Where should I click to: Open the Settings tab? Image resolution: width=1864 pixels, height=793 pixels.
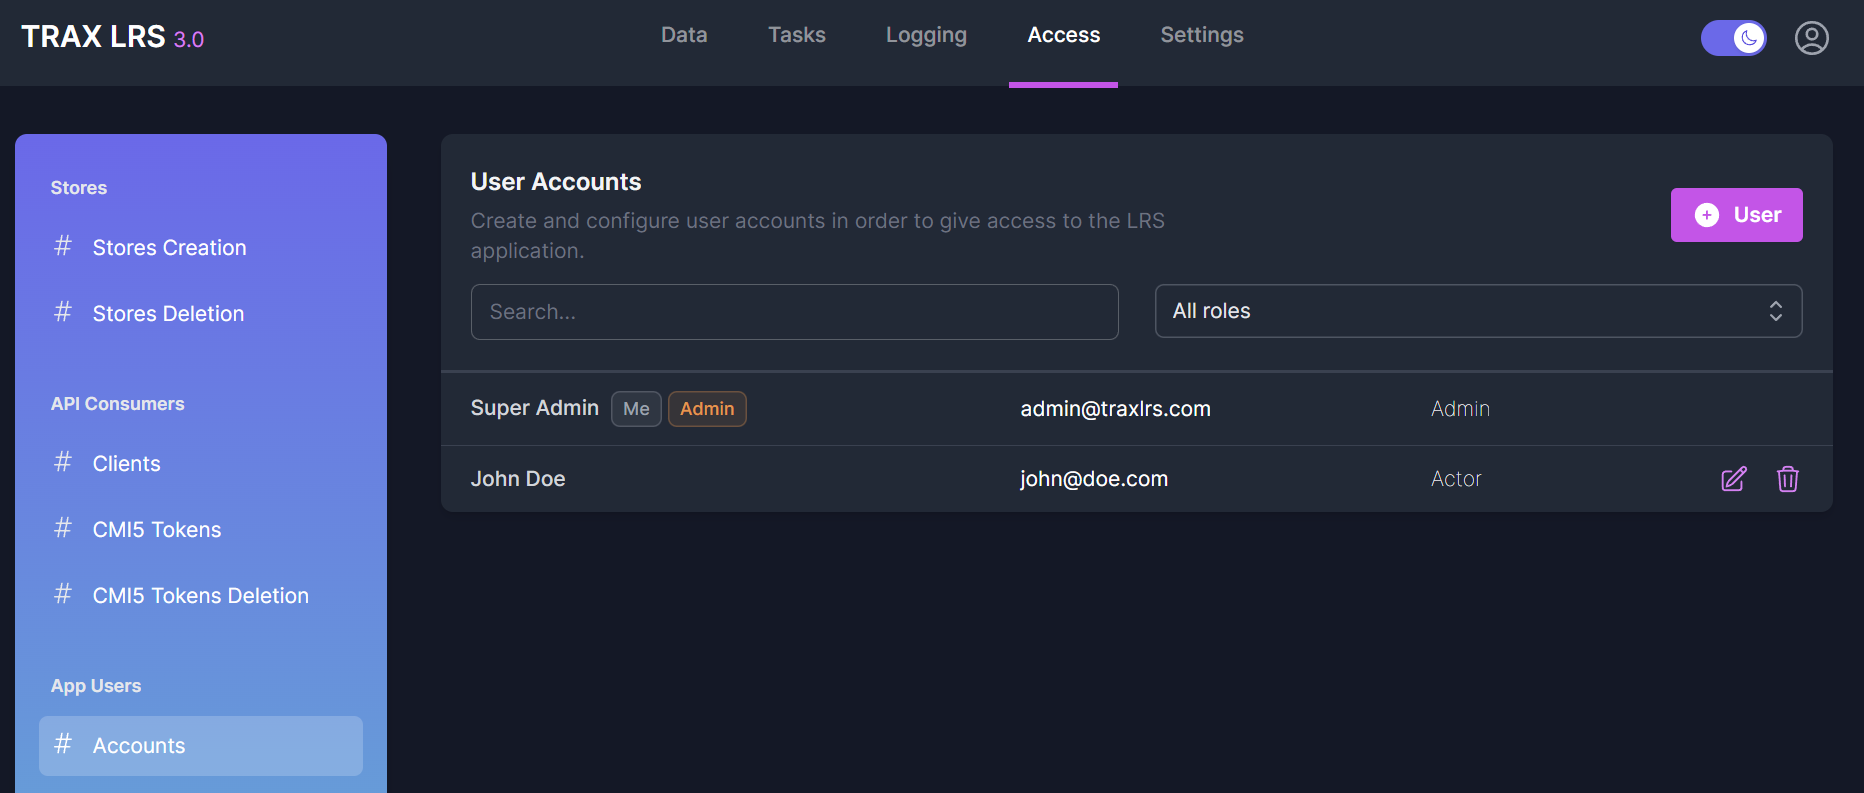pyautogui.click(x=1201, y=35)
